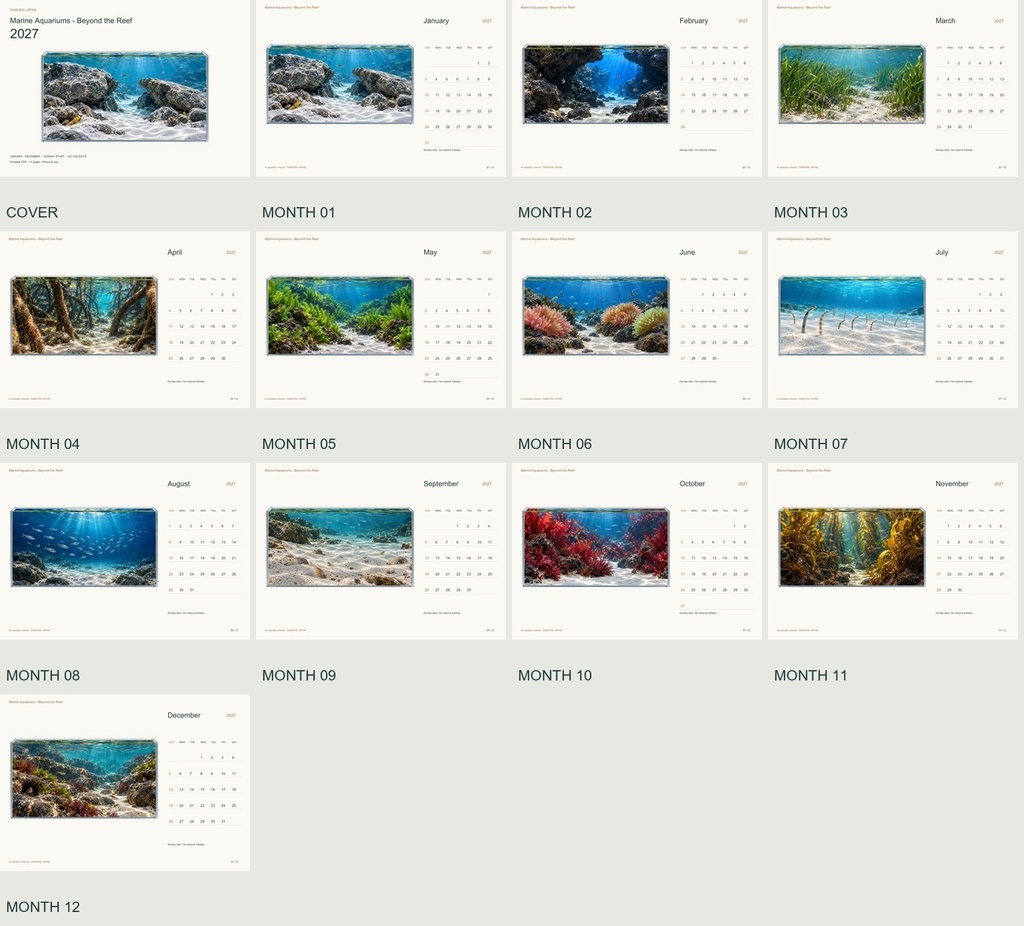Image resolution: width=1024 pixels, height=926 pixels.
Task: Select the rocky seabed photo on the cover
Action: pyautogui.click(x=125, y=97)
